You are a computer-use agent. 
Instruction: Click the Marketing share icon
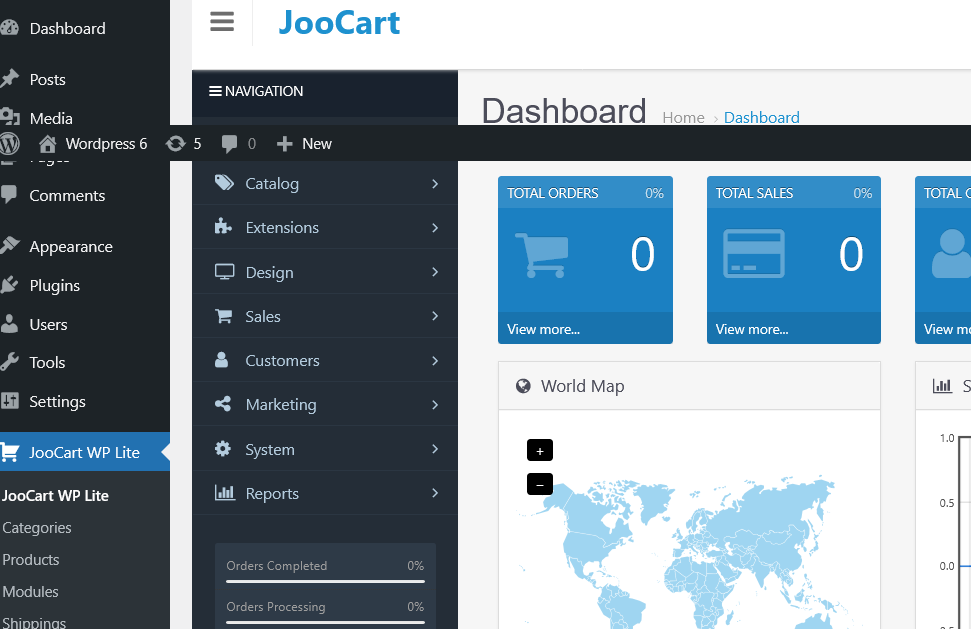coord(223,404)
